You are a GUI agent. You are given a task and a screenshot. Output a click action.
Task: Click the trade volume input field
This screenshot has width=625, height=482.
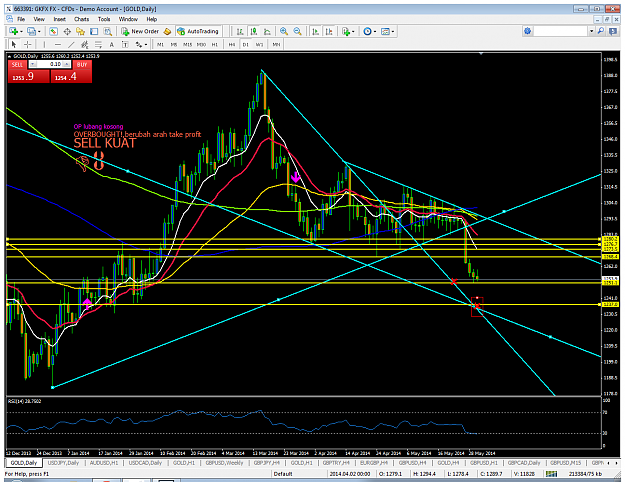(49, 64)
